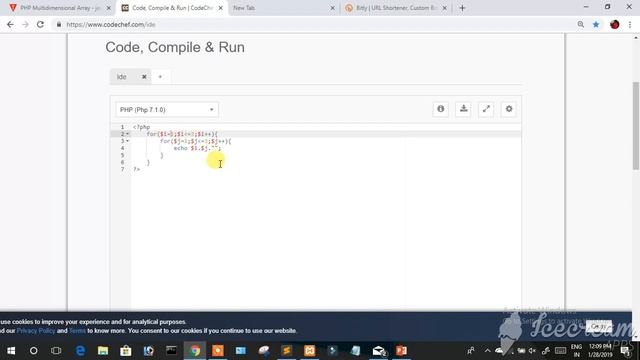Open the clock and date flyout
Screen dimensions: 640x360
(x=600, y=351)
